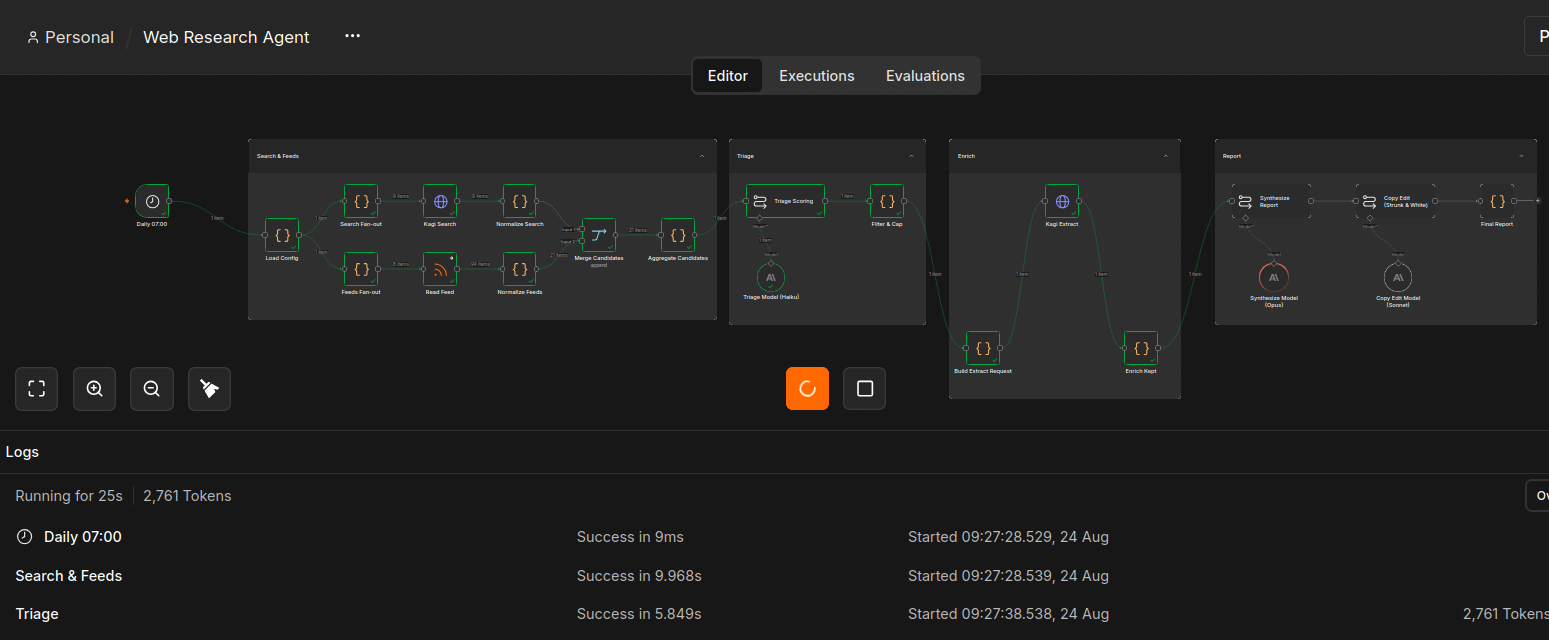Open the Normalize Feeds code node
The image size is (1549, 640).
[520, 269]
